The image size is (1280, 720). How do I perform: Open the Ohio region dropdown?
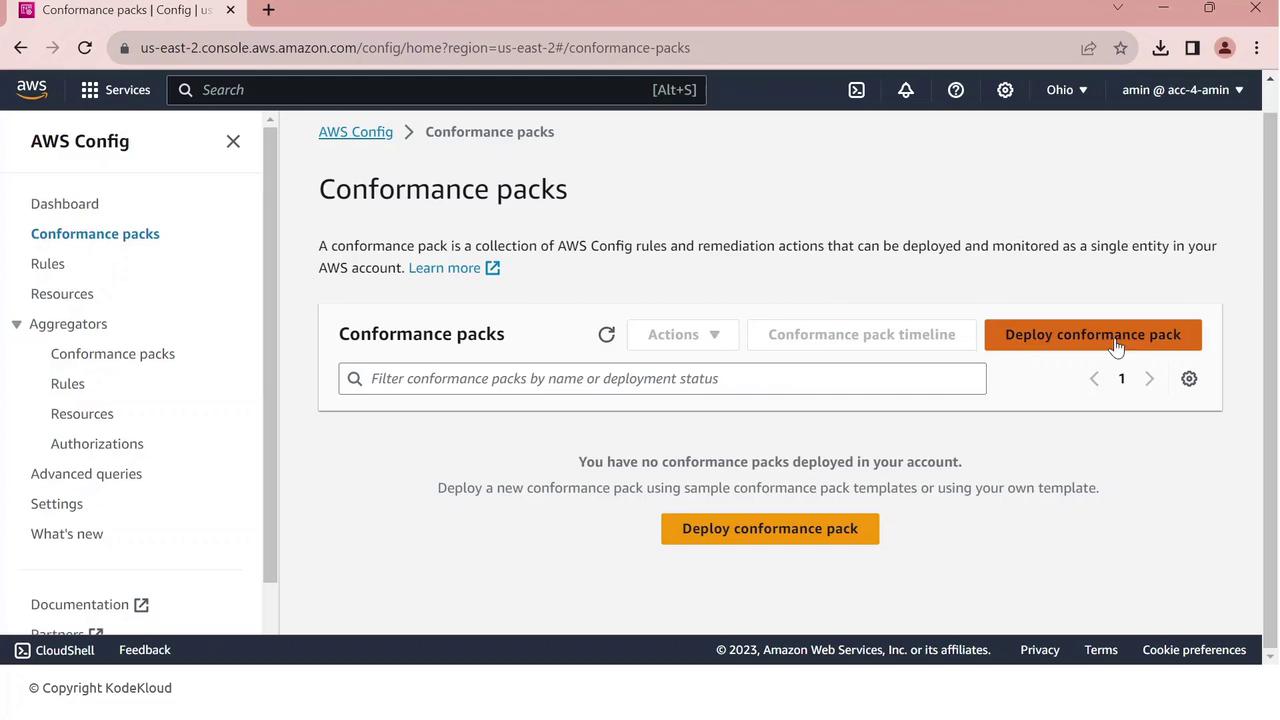coord(1066,90)
